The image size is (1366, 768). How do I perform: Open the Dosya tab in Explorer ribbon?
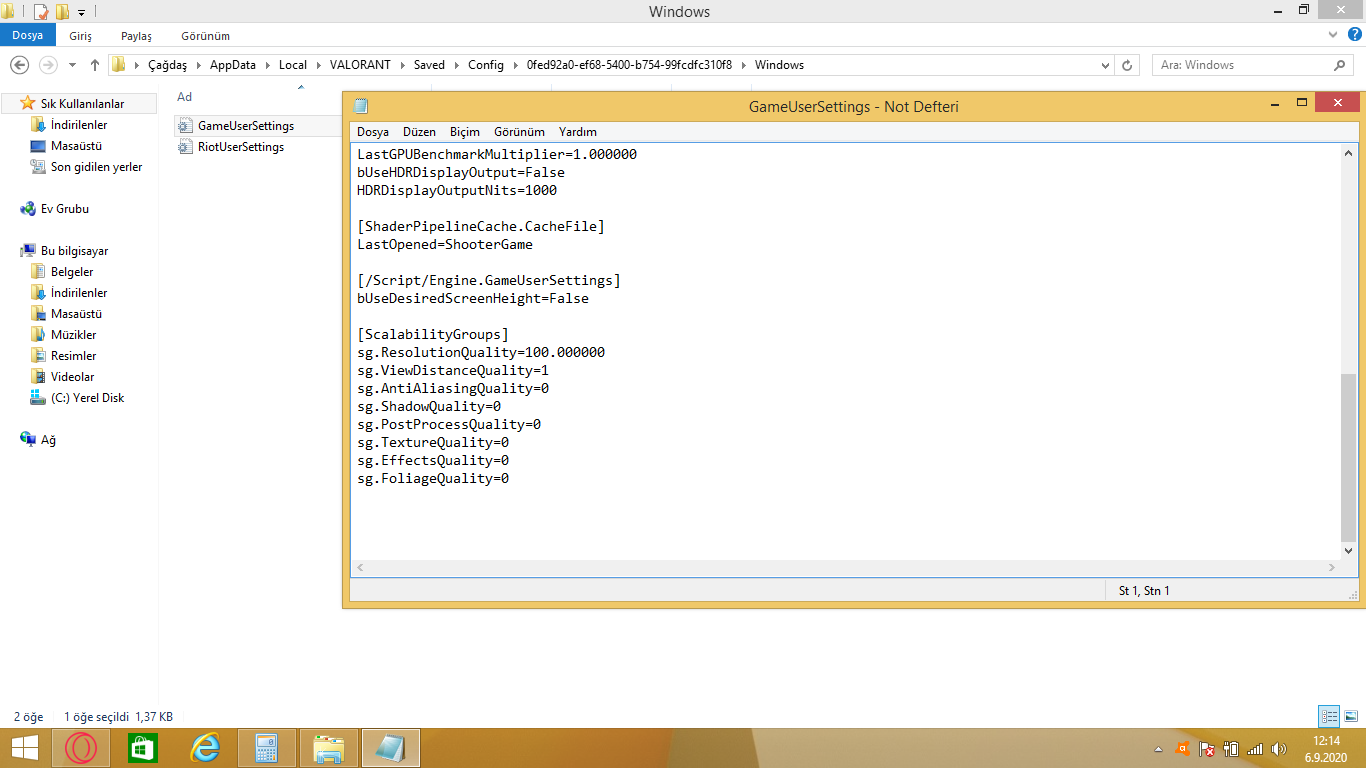coord(28,35)
